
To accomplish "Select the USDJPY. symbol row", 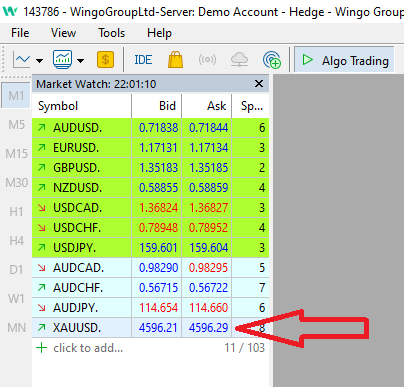I will pos(150,248).
